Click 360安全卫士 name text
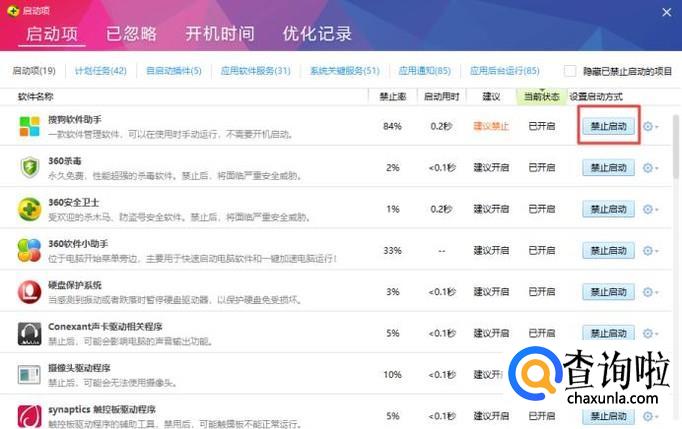The height and width of the screenshot is (429, 682). (74, 202)
